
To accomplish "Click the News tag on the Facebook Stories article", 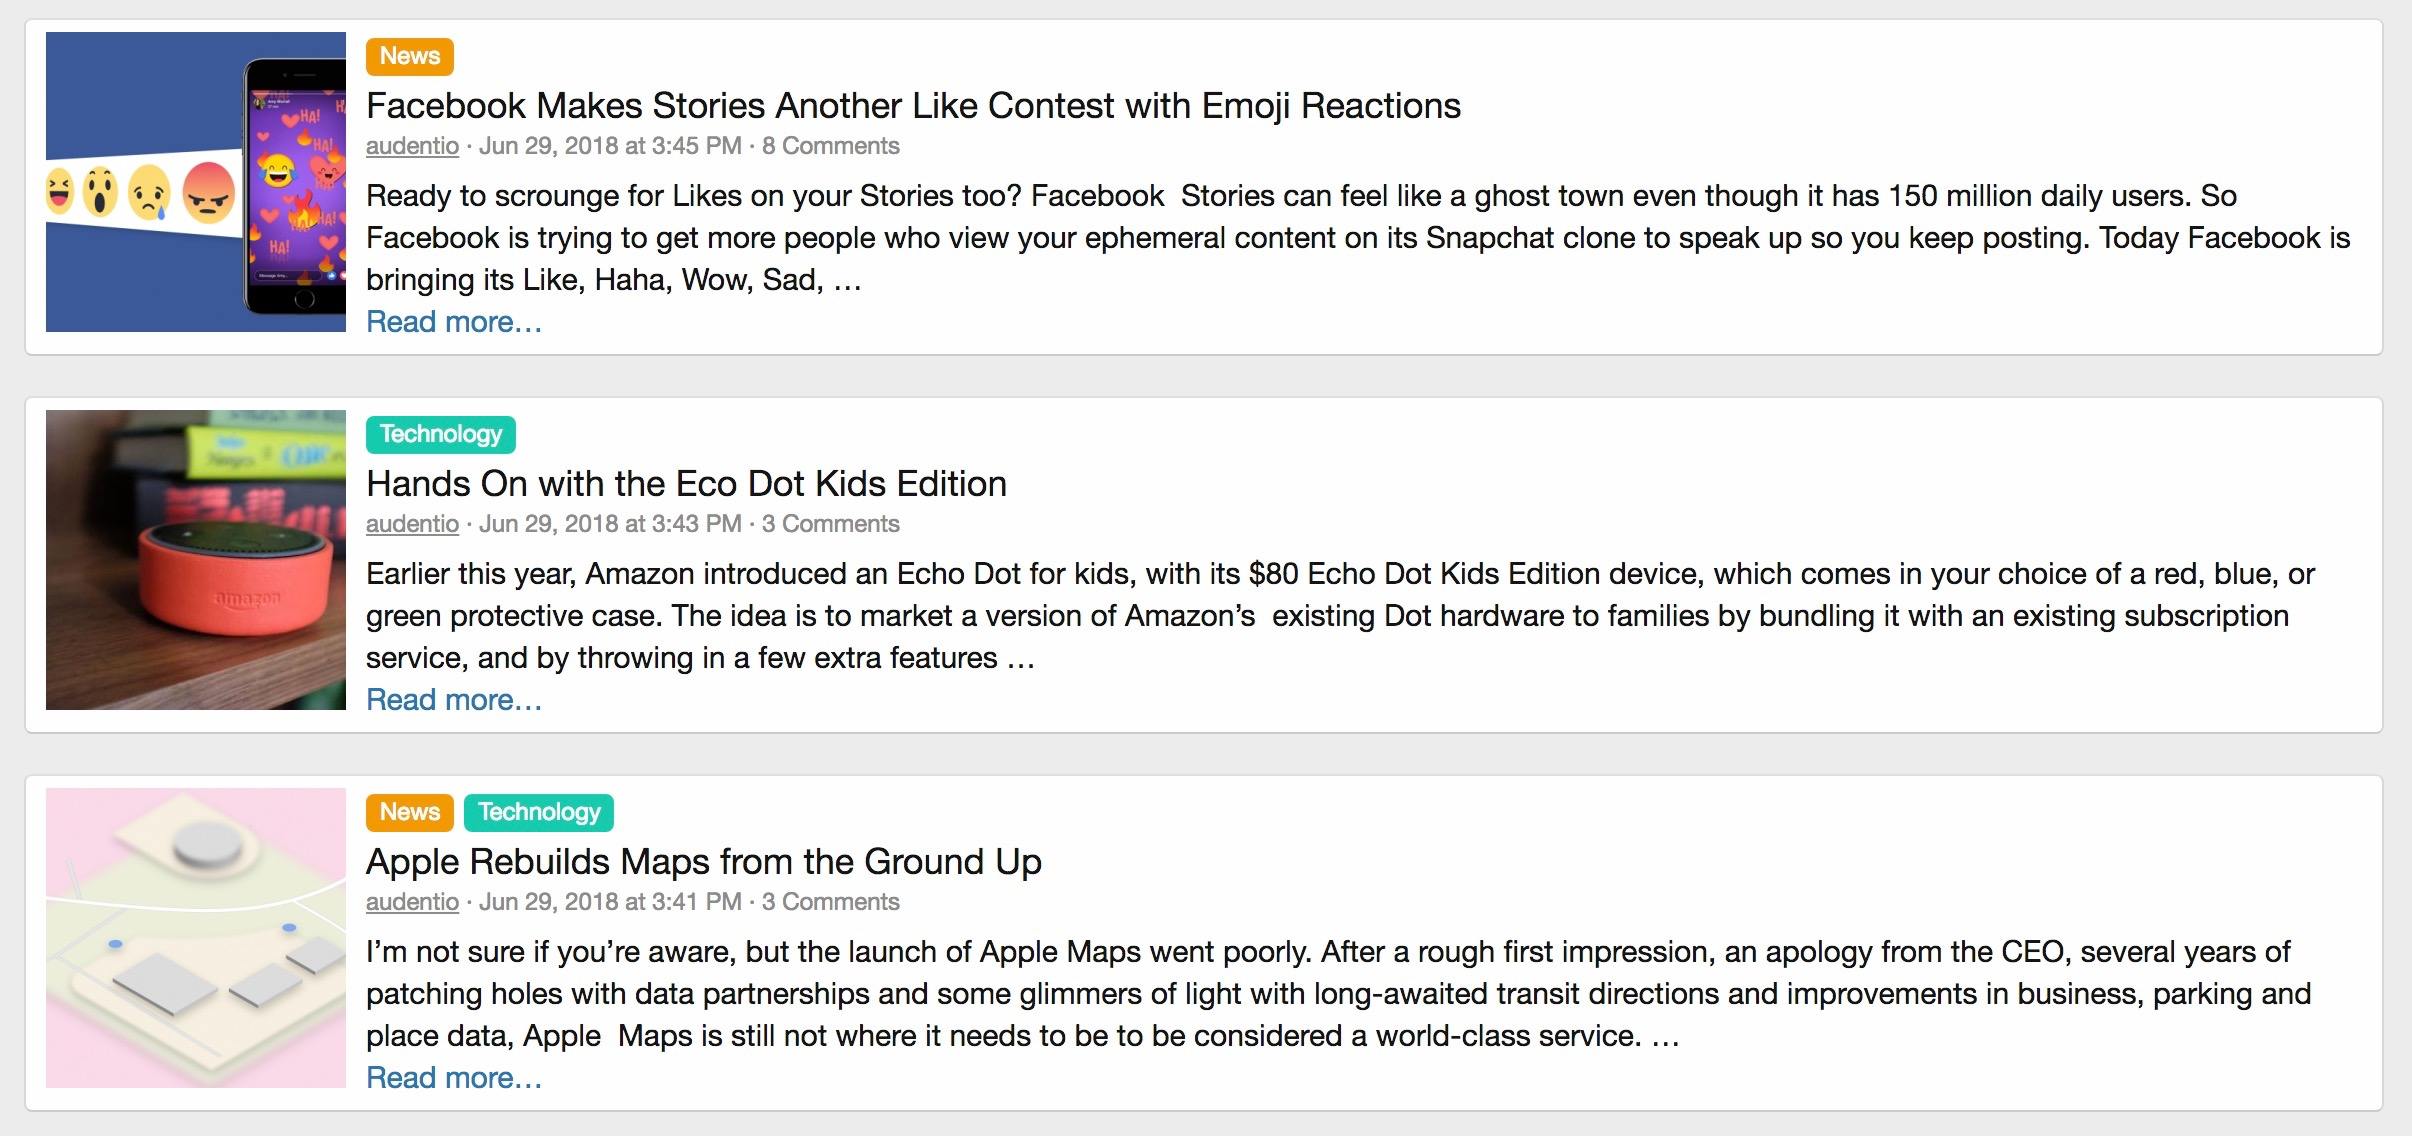I will [410, 57].
